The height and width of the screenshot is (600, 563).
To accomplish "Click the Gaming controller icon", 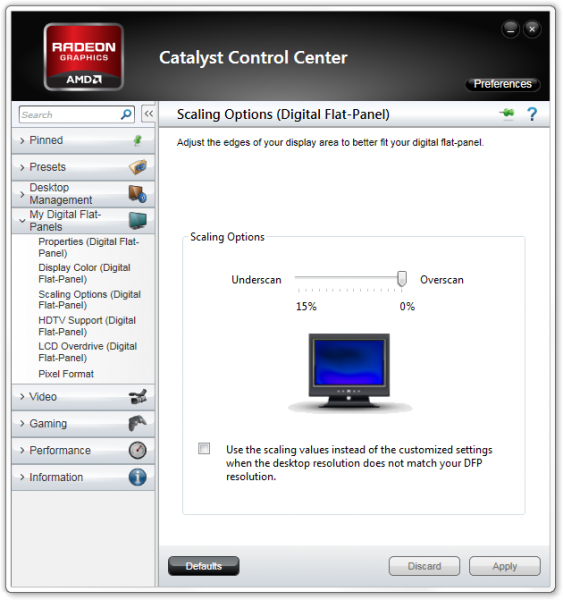I will pyautogui.click(x=137, y=423).
